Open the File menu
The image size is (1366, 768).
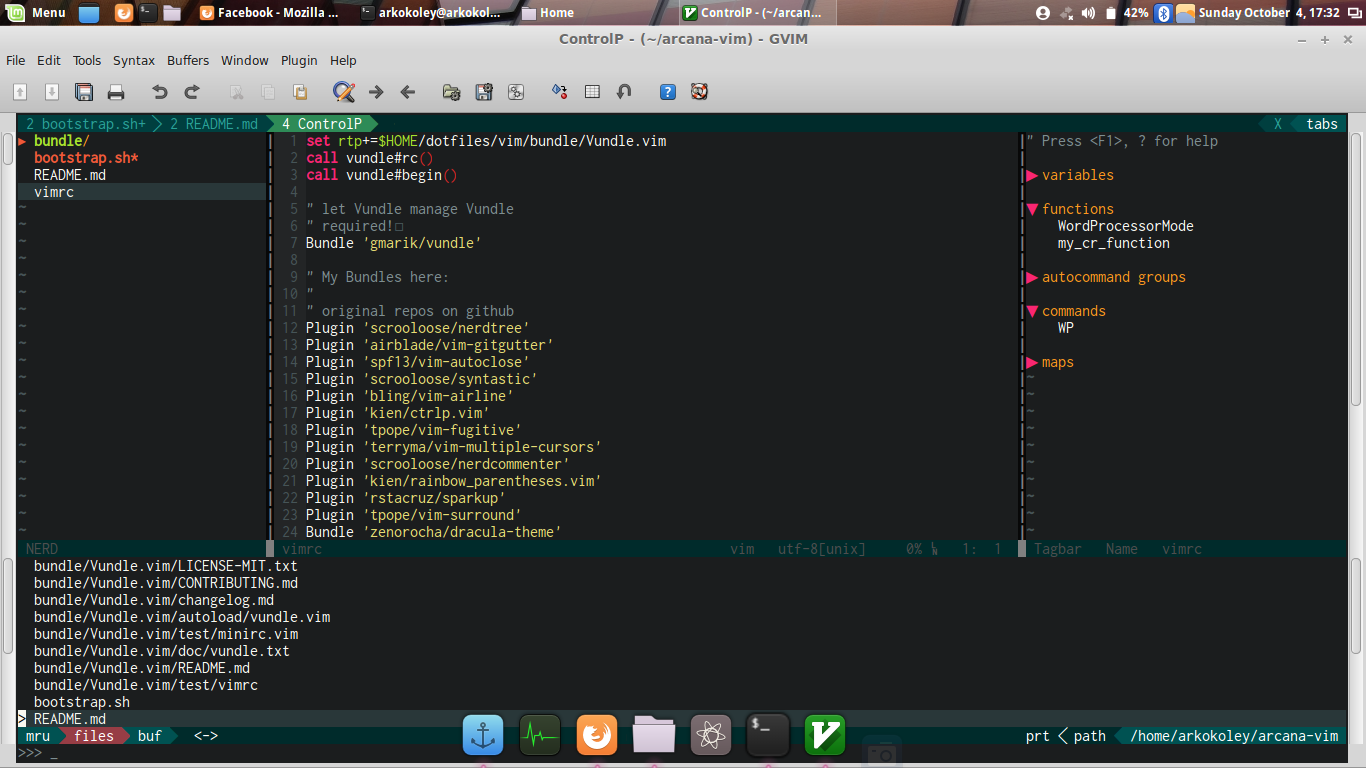tap(16, 60)
